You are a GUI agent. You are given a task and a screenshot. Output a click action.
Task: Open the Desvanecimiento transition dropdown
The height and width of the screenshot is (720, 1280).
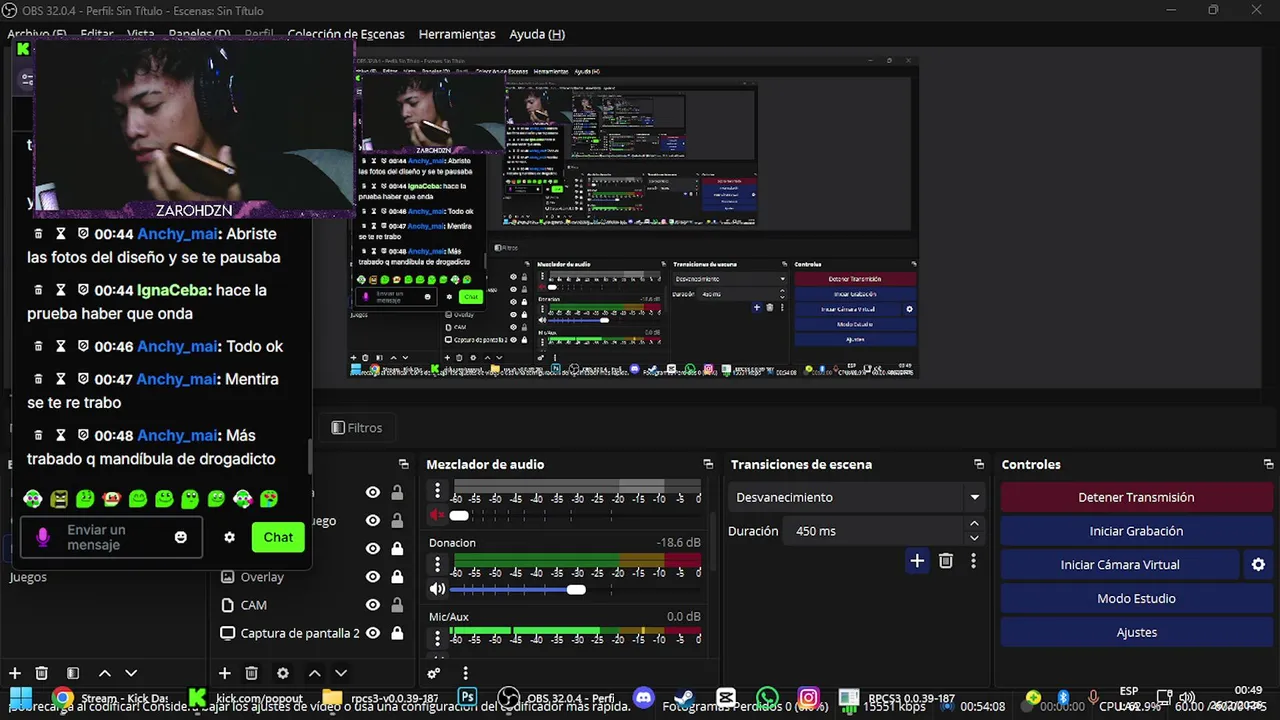tap(857, 497)
